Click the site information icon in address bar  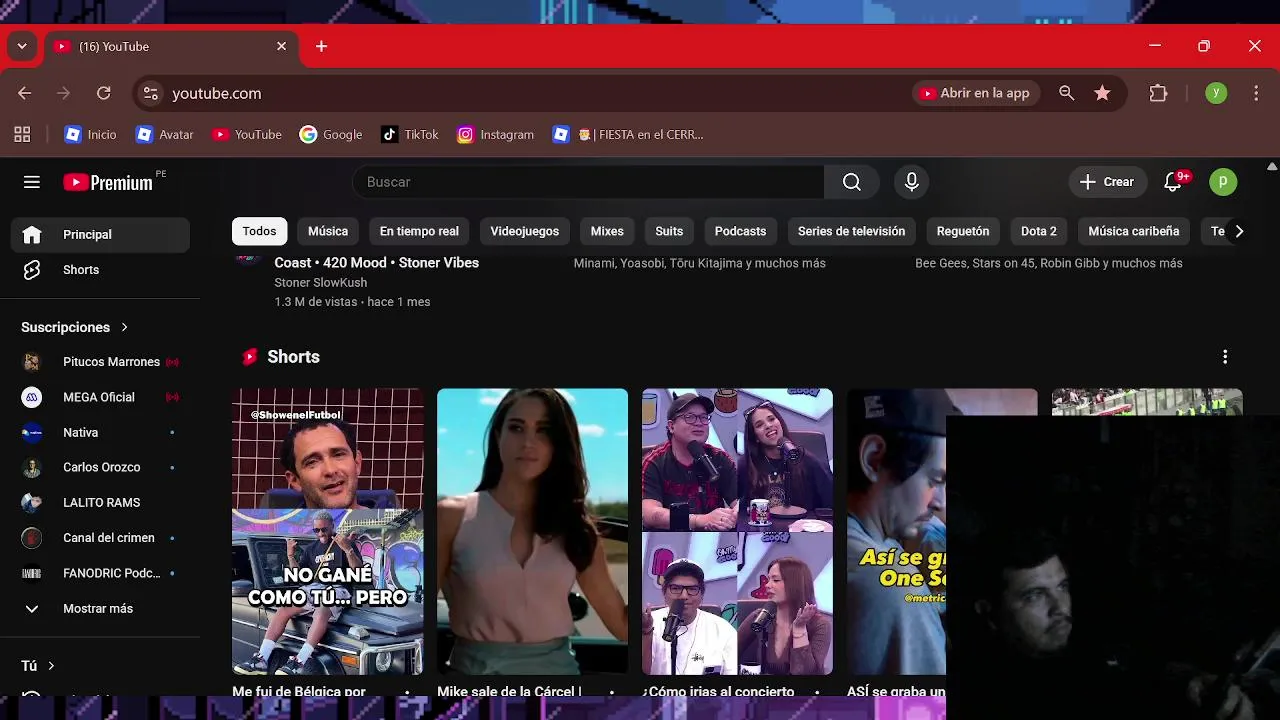(150, 93)
